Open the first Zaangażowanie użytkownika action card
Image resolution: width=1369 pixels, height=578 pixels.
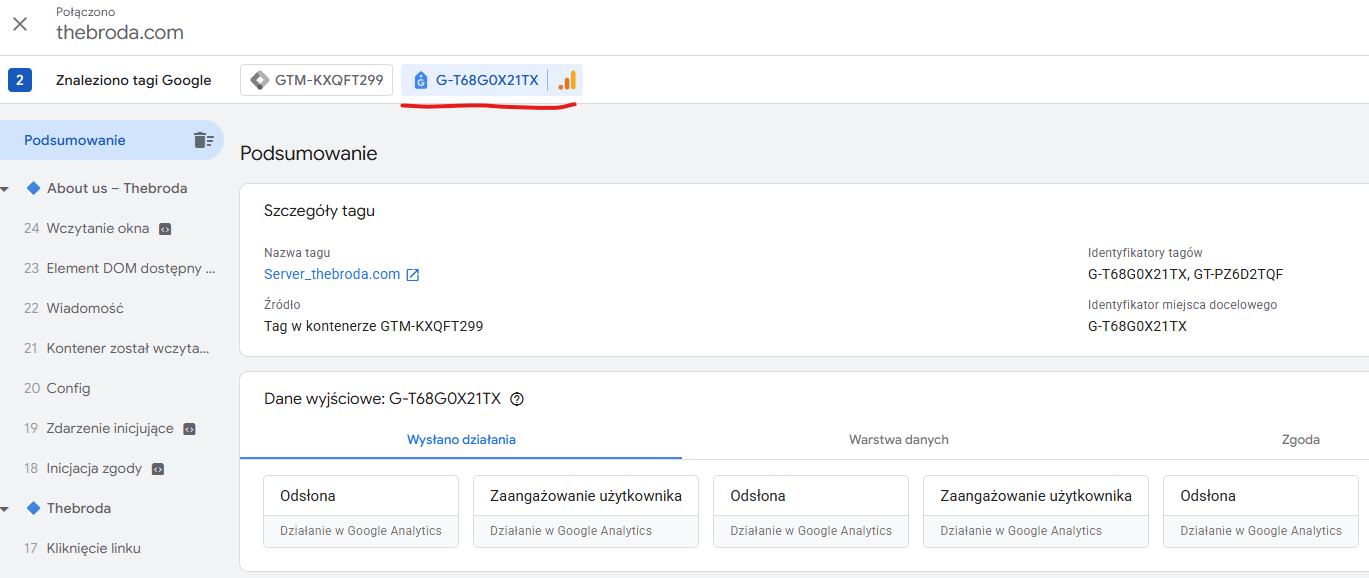coord(586,512)
